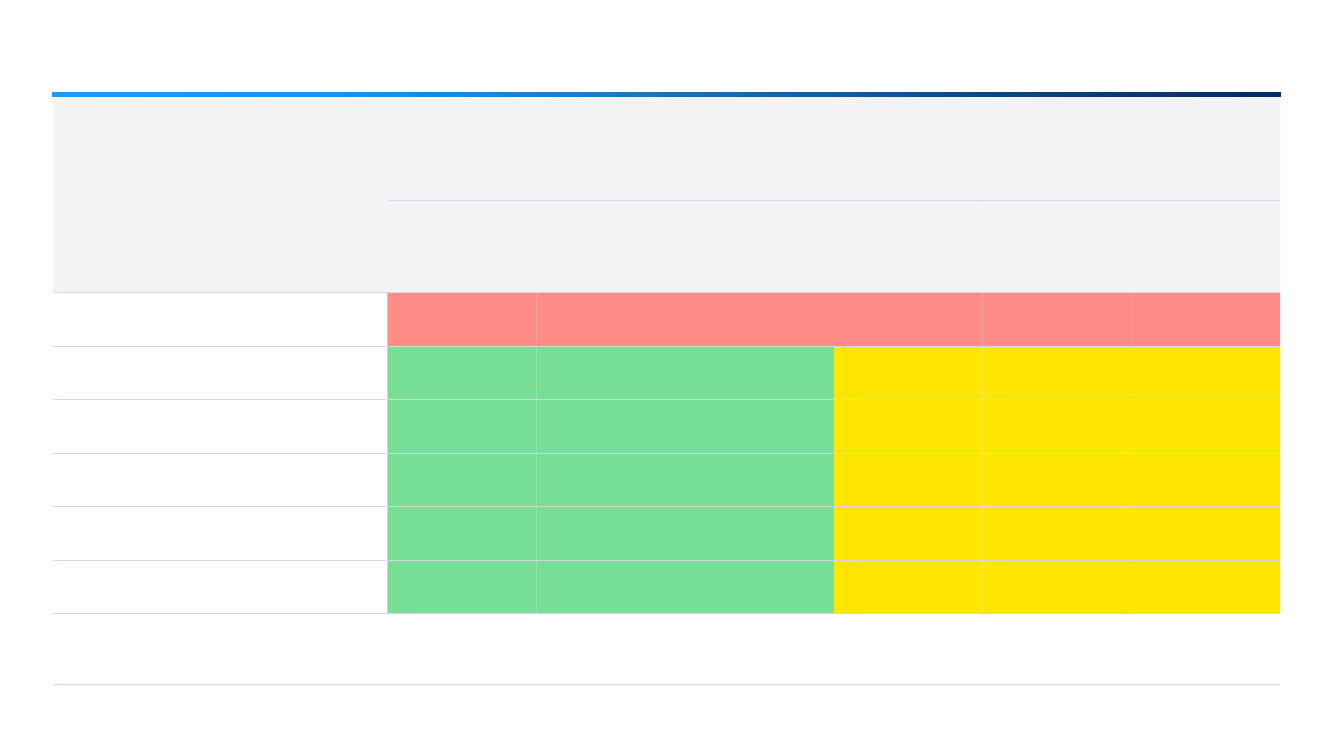Select the narrow green cell in the first green row
This screenshot has height=750, width=1333.
[x=461, y=373]
